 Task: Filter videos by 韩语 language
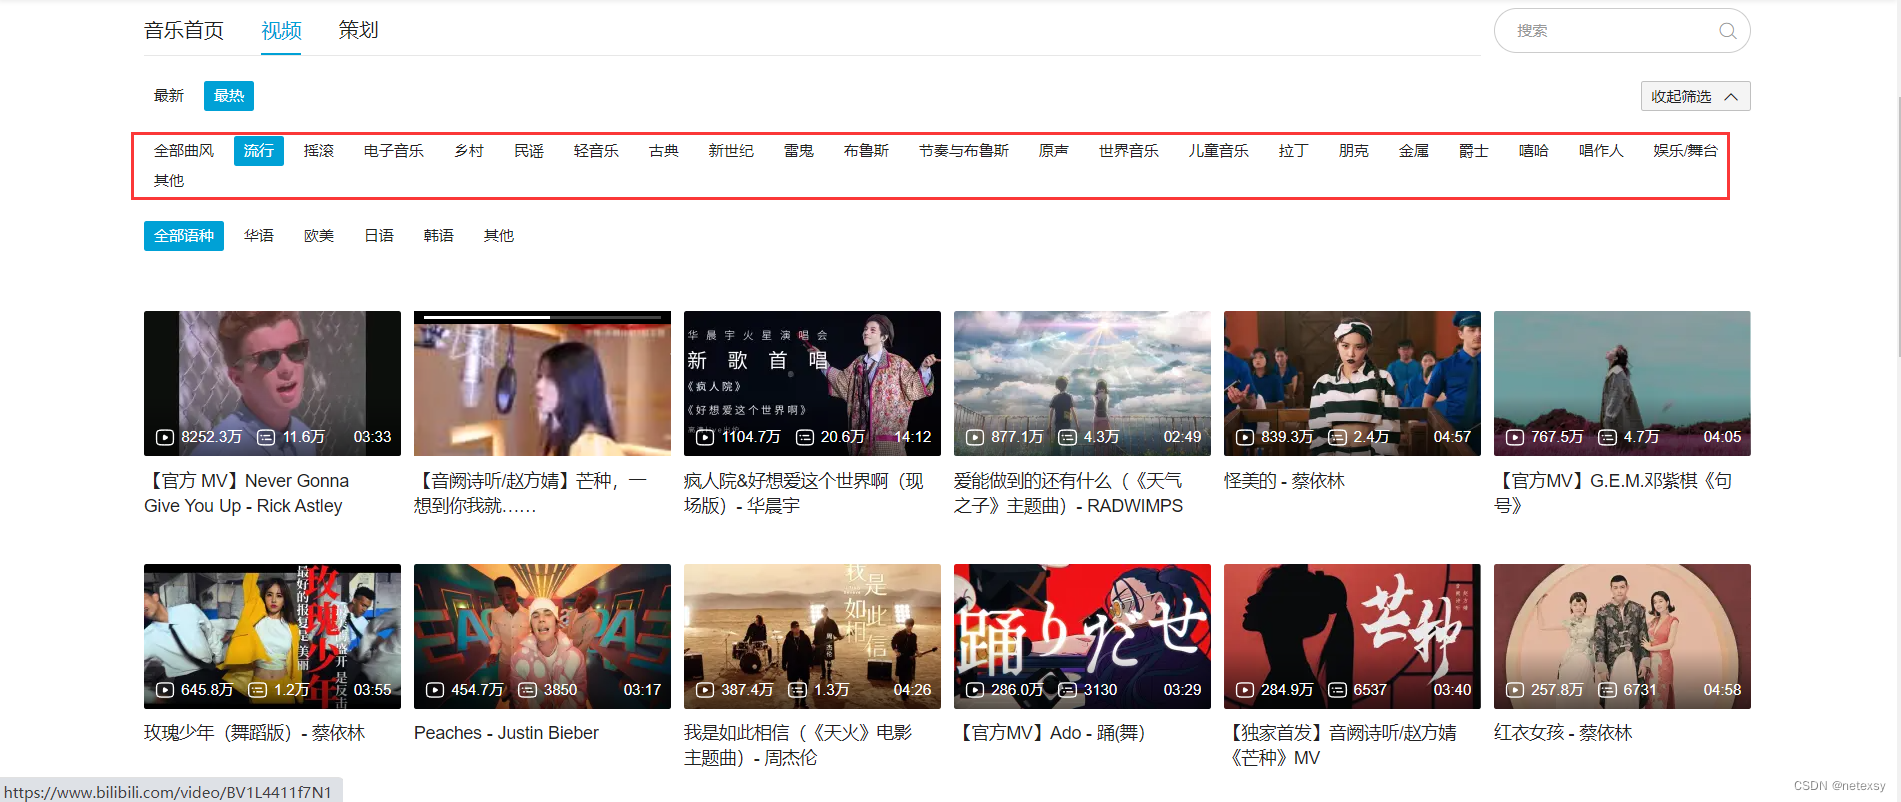(439, 236)
